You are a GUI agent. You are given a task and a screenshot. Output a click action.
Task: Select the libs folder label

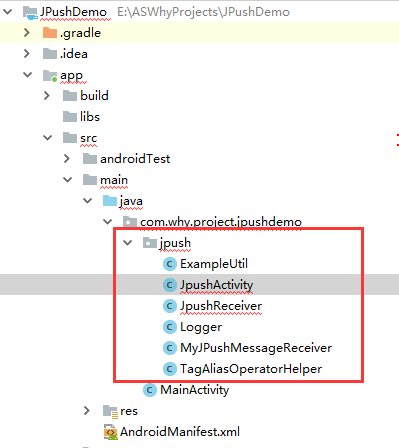pos(90,117)
